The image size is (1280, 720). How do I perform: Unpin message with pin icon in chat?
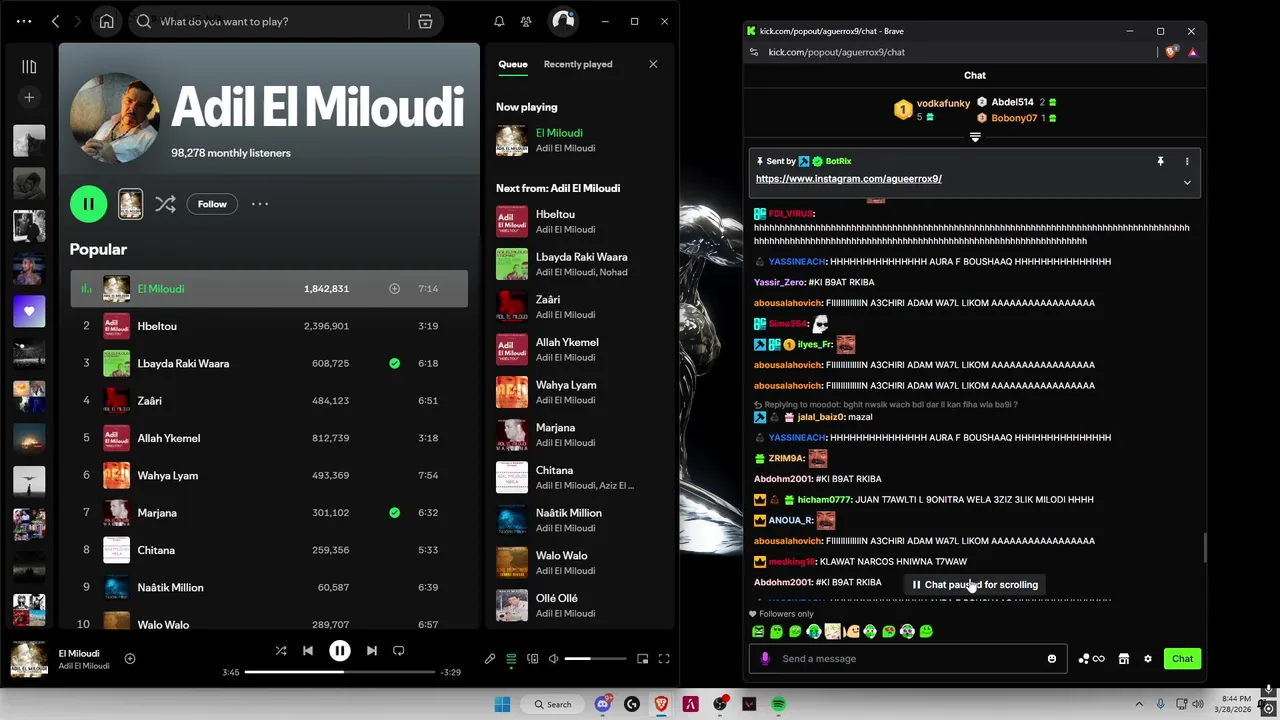[1160, 161]
